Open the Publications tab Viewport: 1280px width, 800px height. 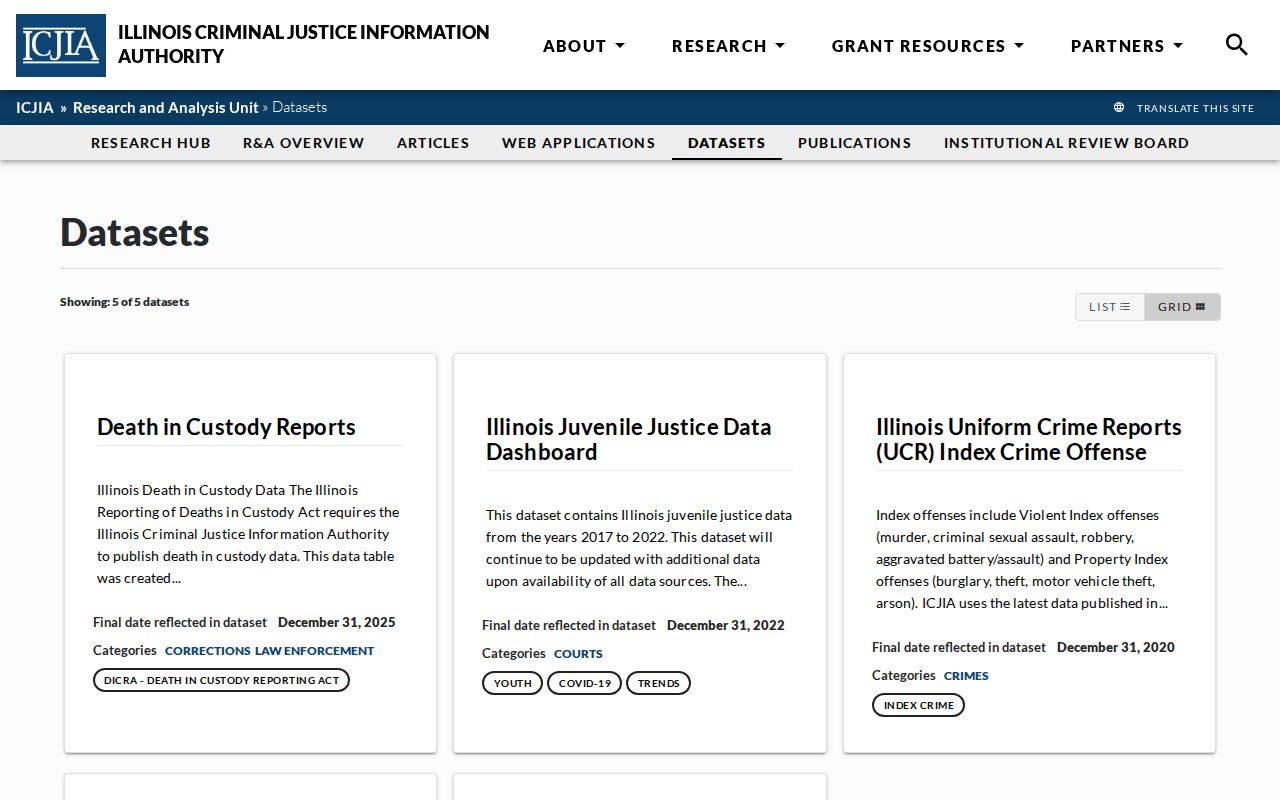[x=855, y=143]
